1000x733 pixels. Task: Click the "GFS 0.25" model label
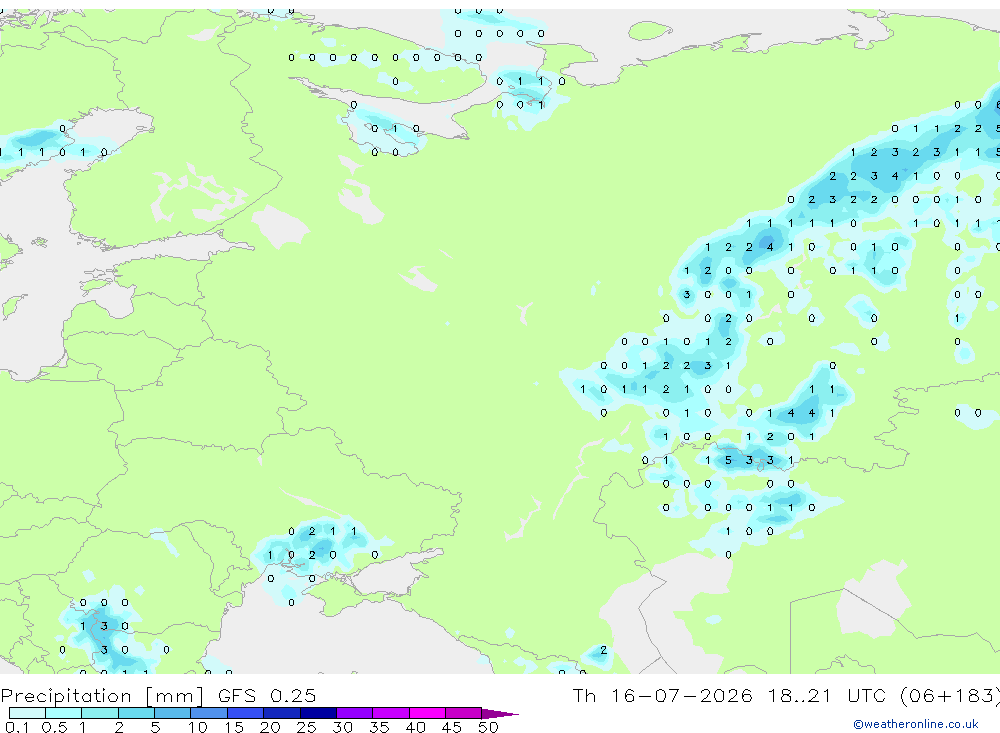coord(267,695)
